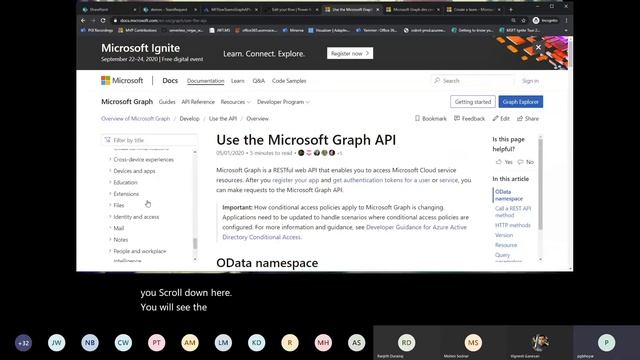Open API Reference in Microsoft Graph nav
Screen dimensions: 640x360
click(x=198, y=102)
